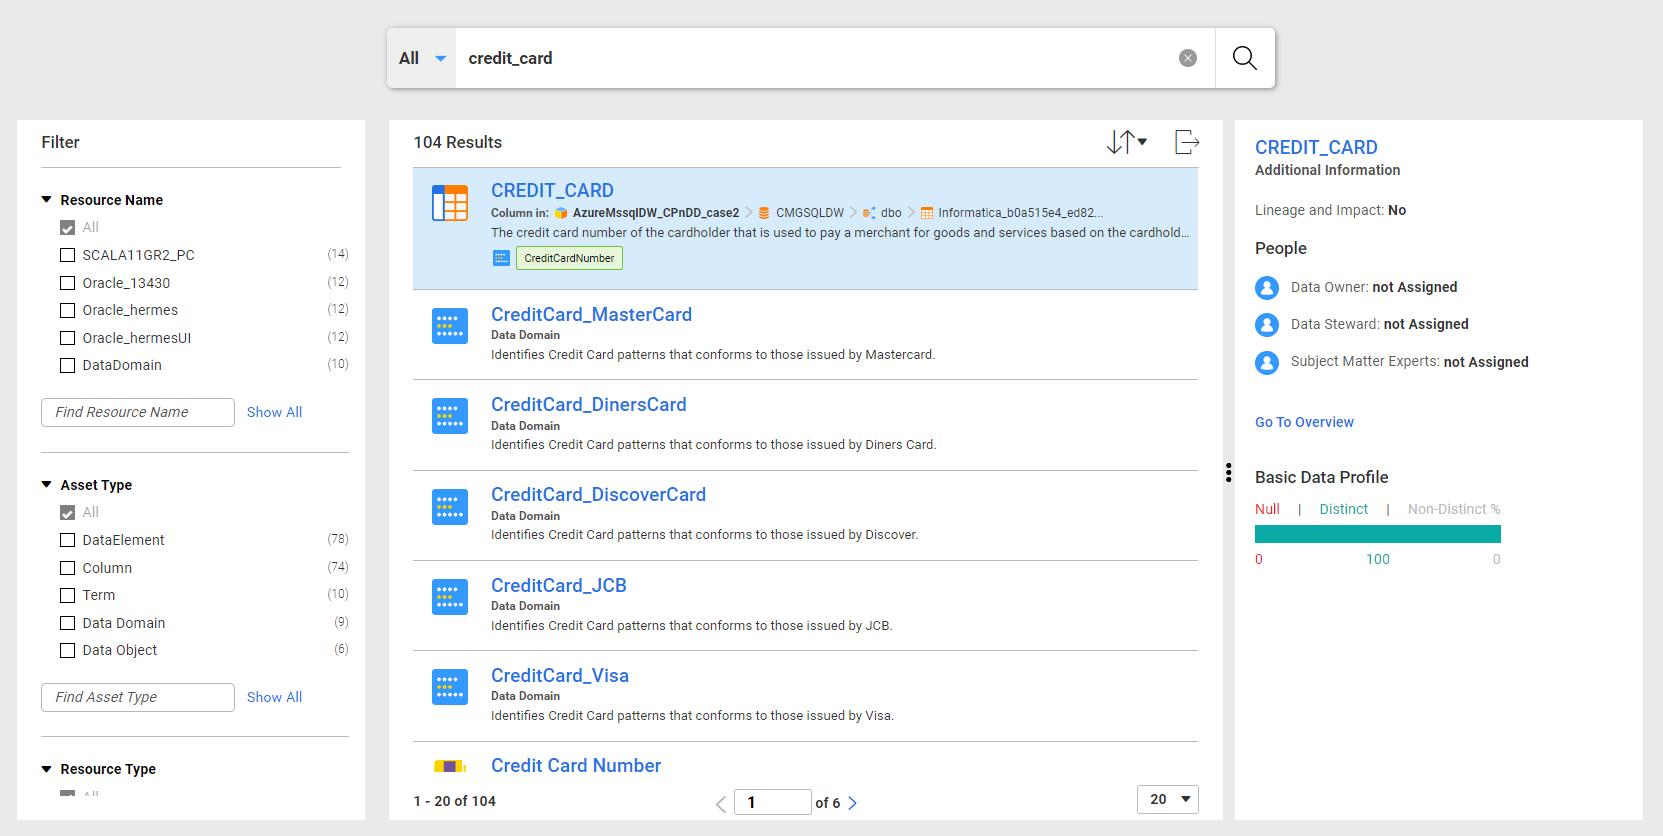
Task: Collapse the Resource Type filter section
Action: [x=46, y=769]
